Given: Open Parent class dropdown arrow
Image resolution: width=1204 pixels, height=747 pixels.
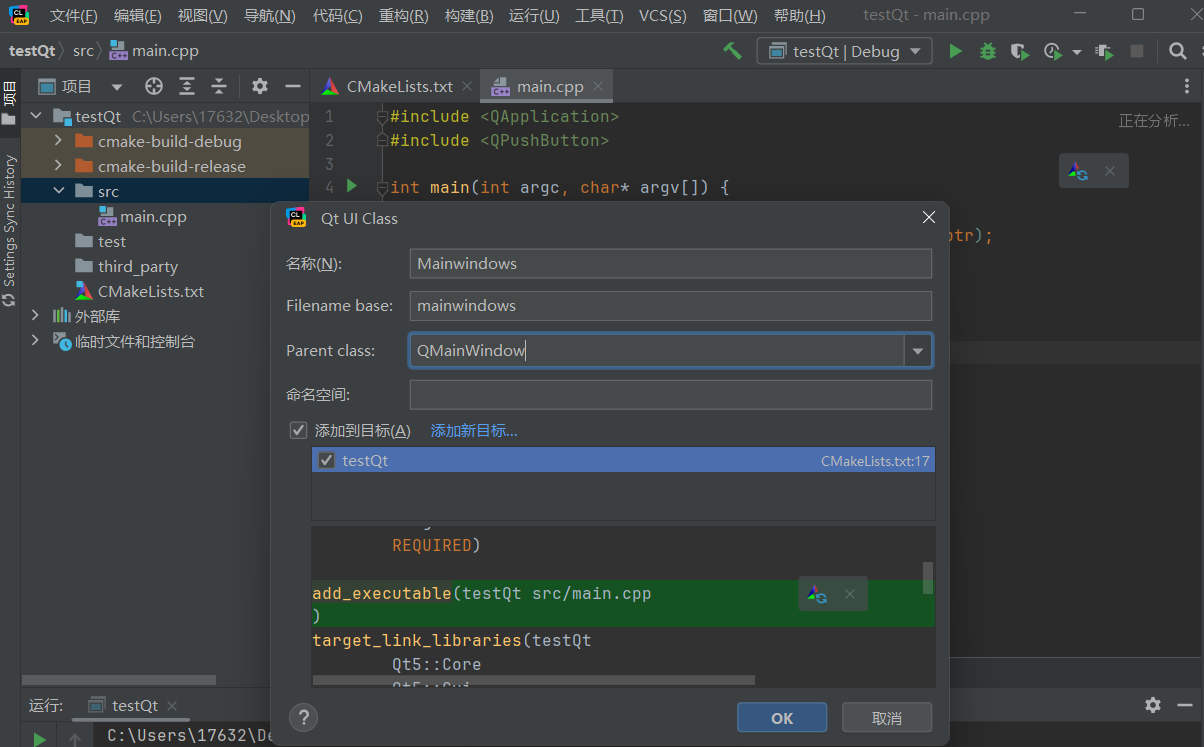Looking at the screenshot, I should [x=919, y=351].
